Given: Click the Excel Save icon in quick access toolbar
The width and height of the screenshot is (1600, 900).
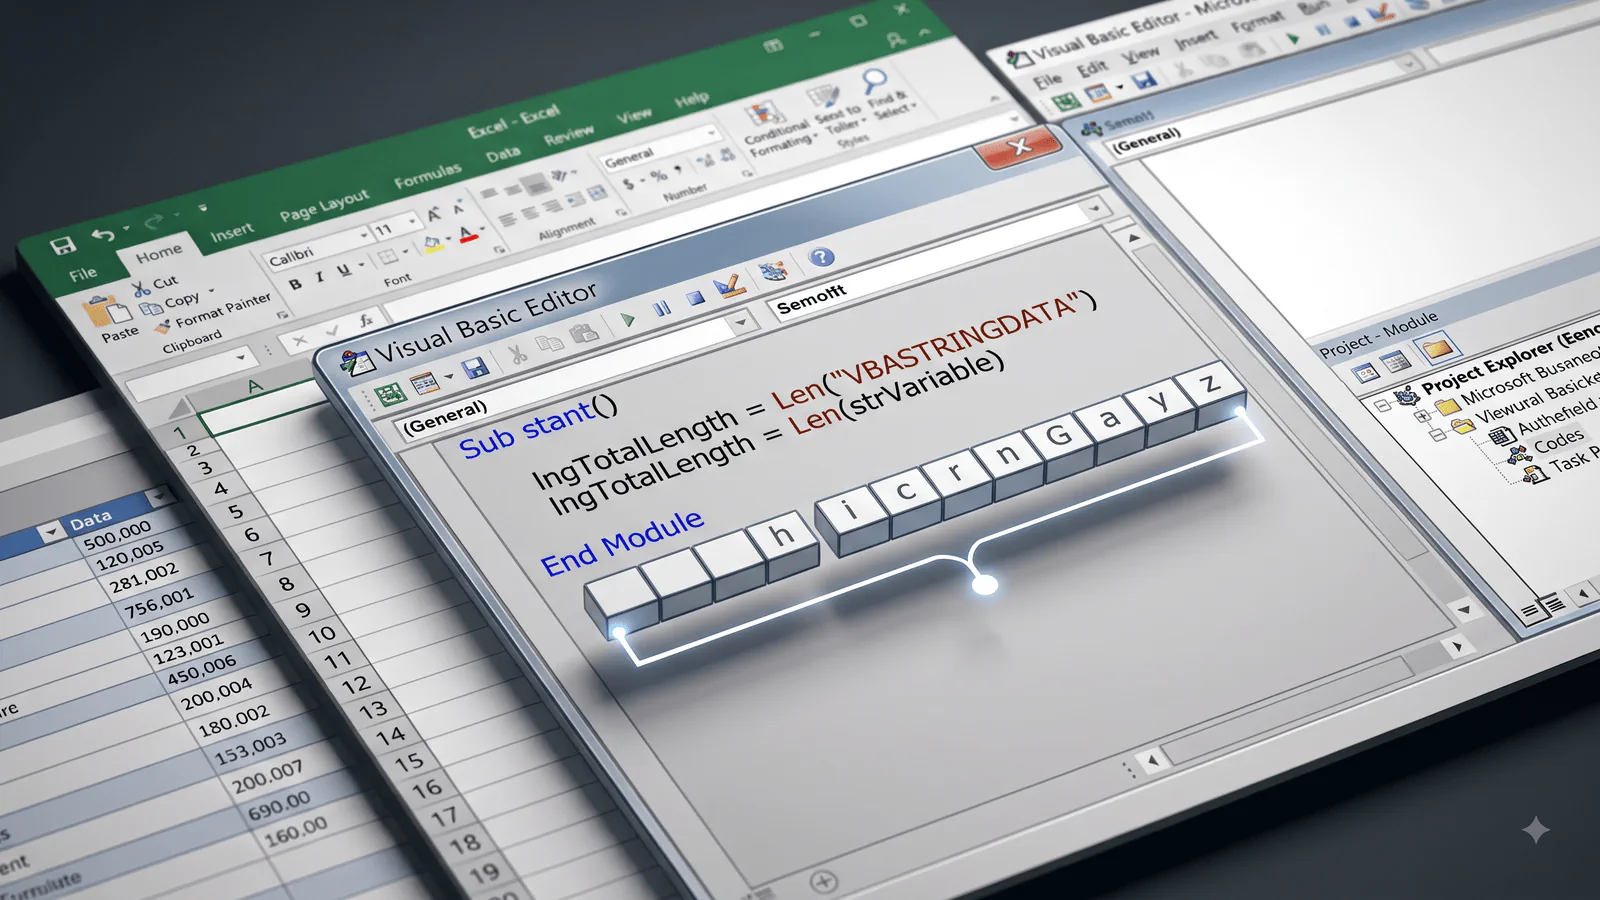Looking at the screenshot, I should (63, 246).
